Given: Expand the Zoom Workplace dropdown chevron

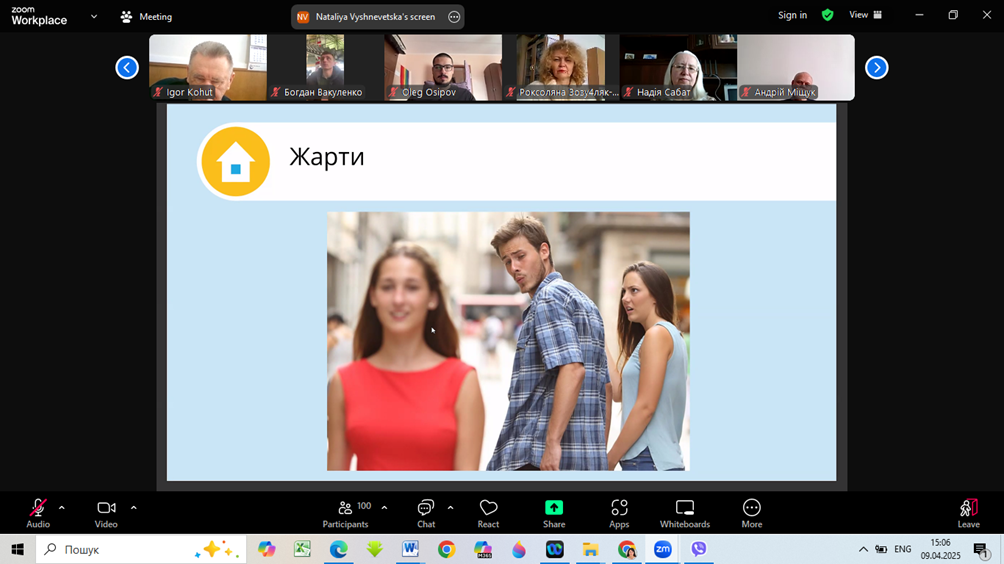Looking at the screenshot, I should click(94, 16).
